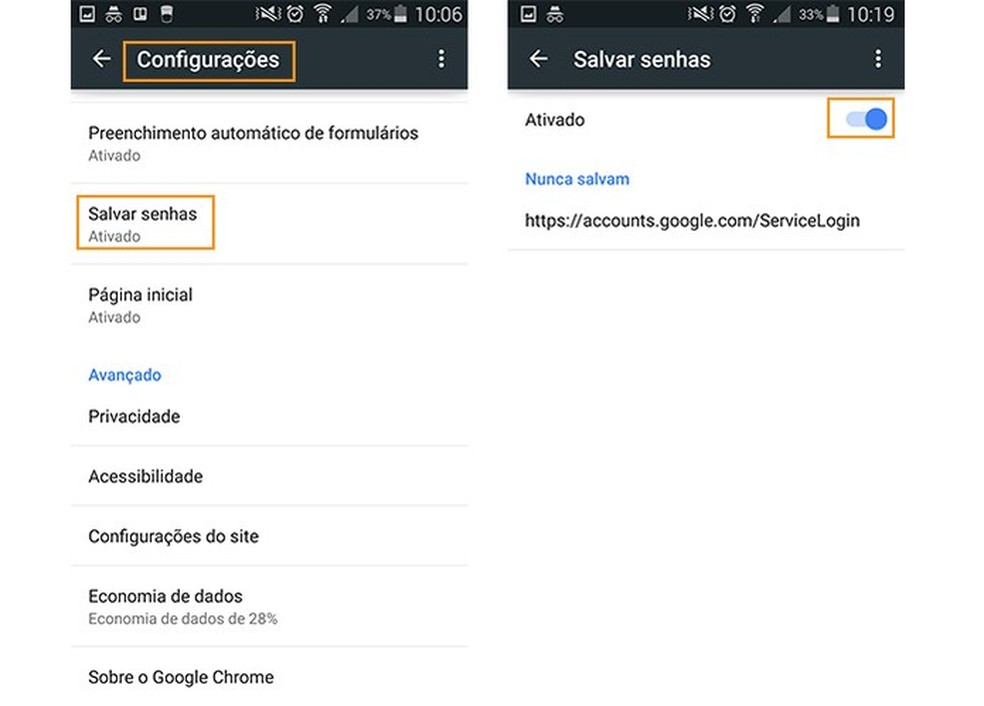Open Preenchimento automático de formulários
Viewport: 984px width, 706px height.
(x=269, y=143)
